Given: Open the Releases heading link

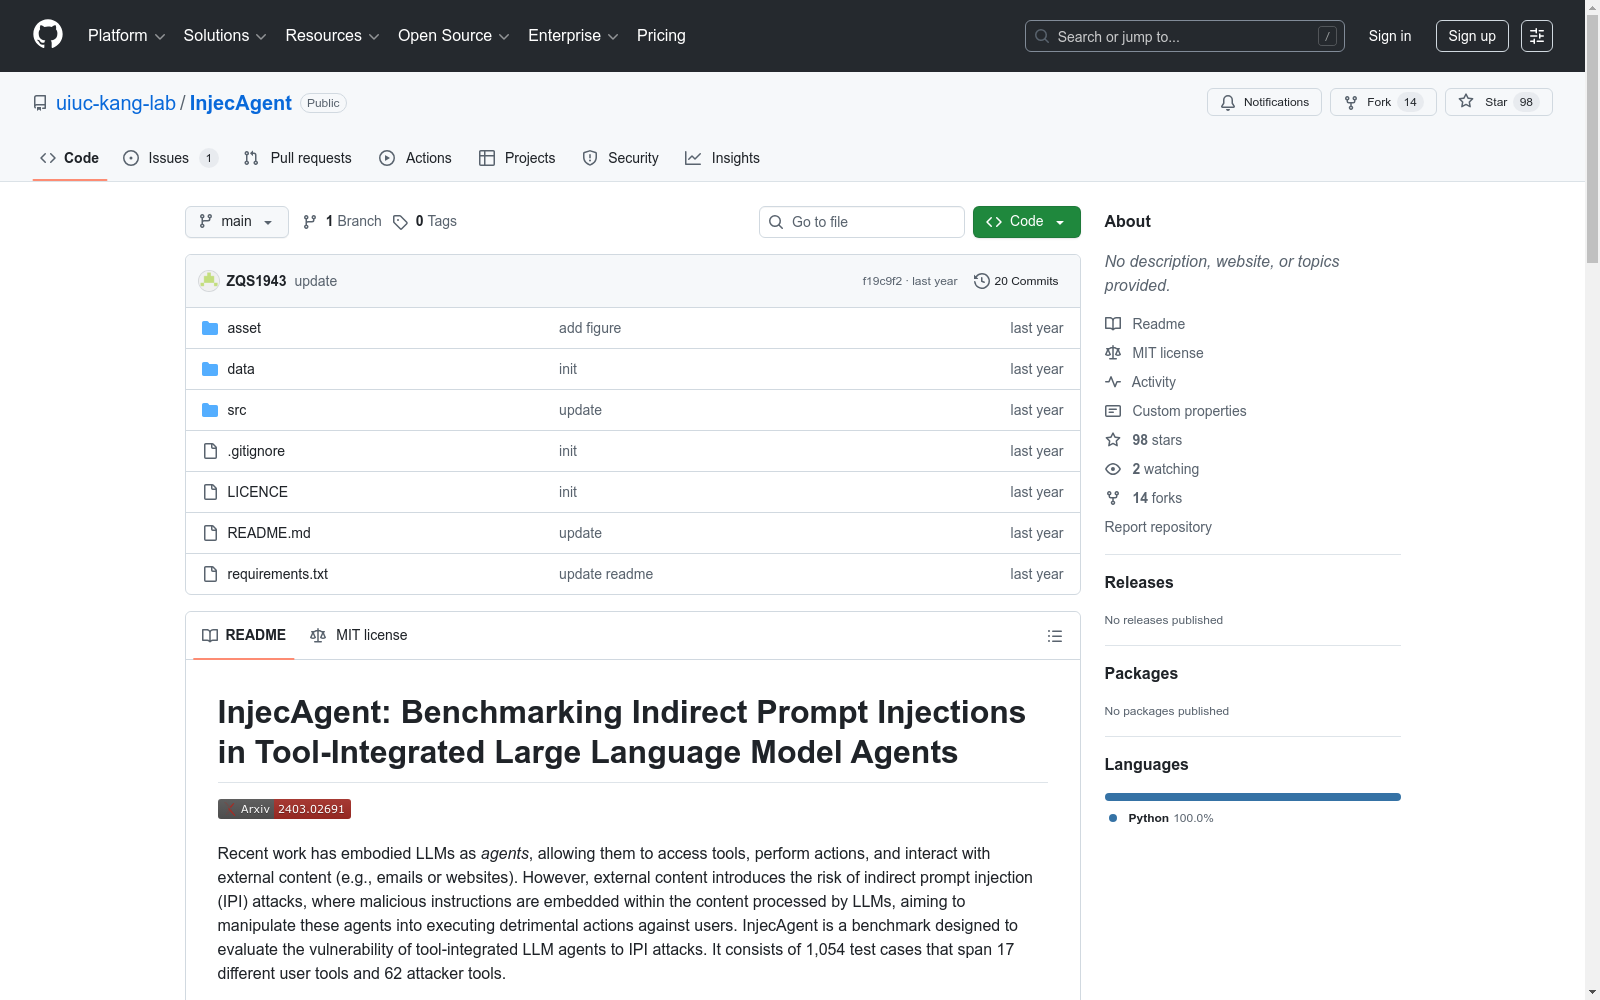Looking at the screenshot, I should click(1139, 582).
